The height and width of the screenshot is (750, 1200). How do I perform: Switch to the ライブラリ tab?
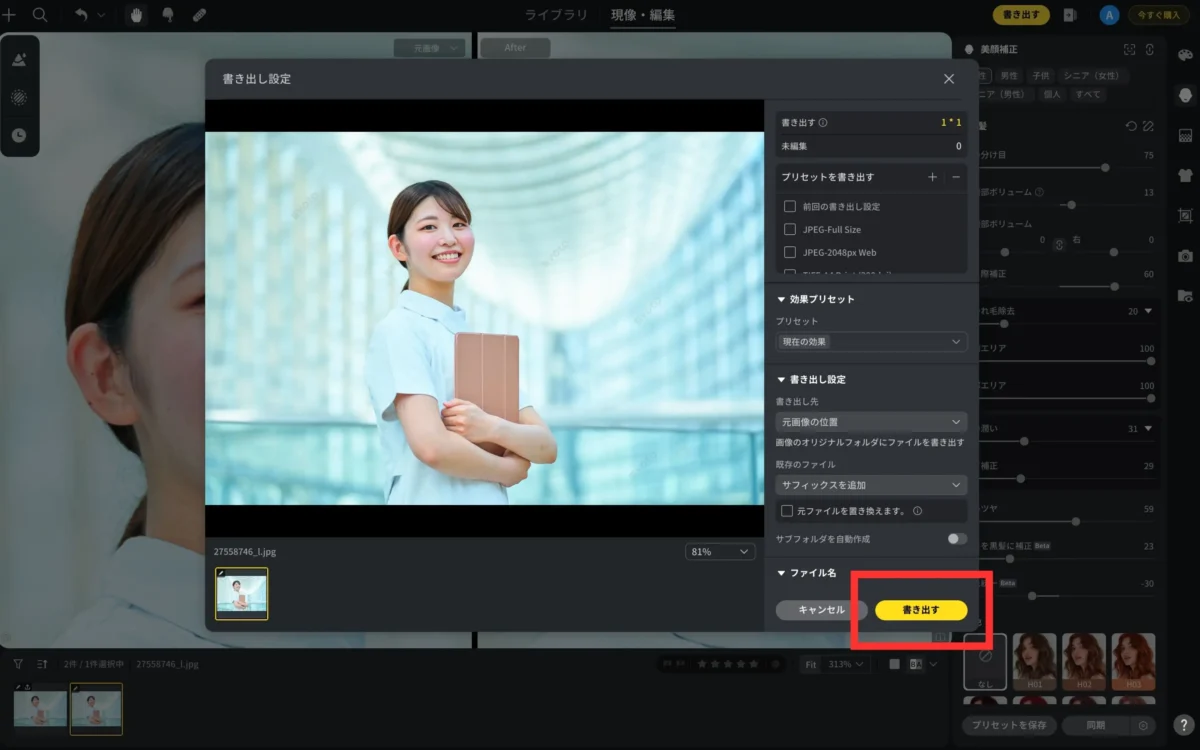point(557,15)
